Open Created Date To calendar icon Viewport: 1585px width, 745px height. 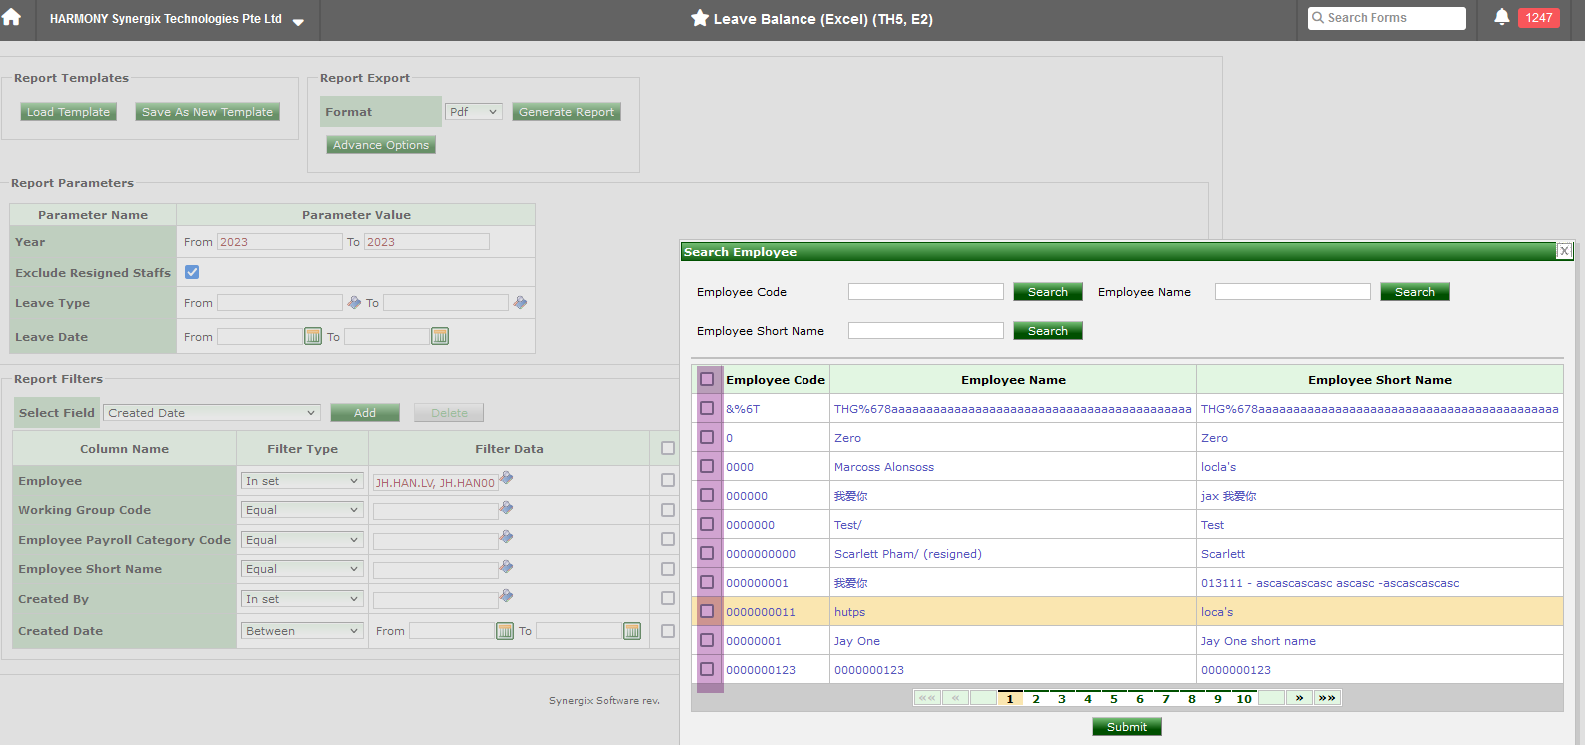(x=632, y=631)
